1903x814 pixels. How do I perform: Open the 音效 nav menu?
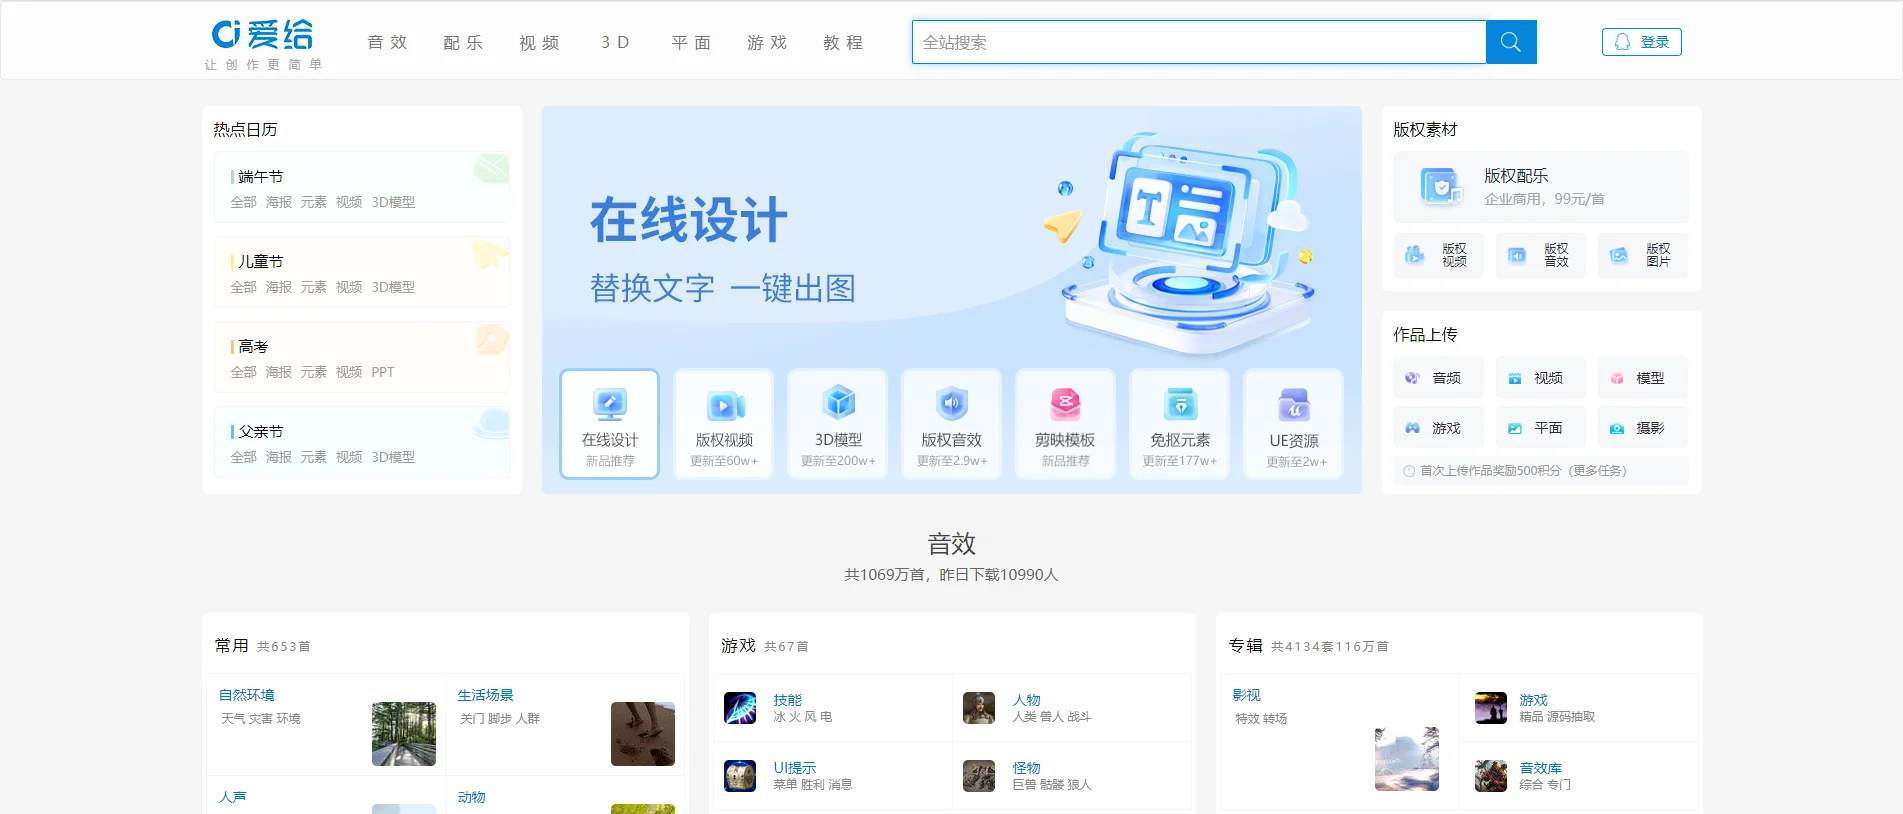387,42
